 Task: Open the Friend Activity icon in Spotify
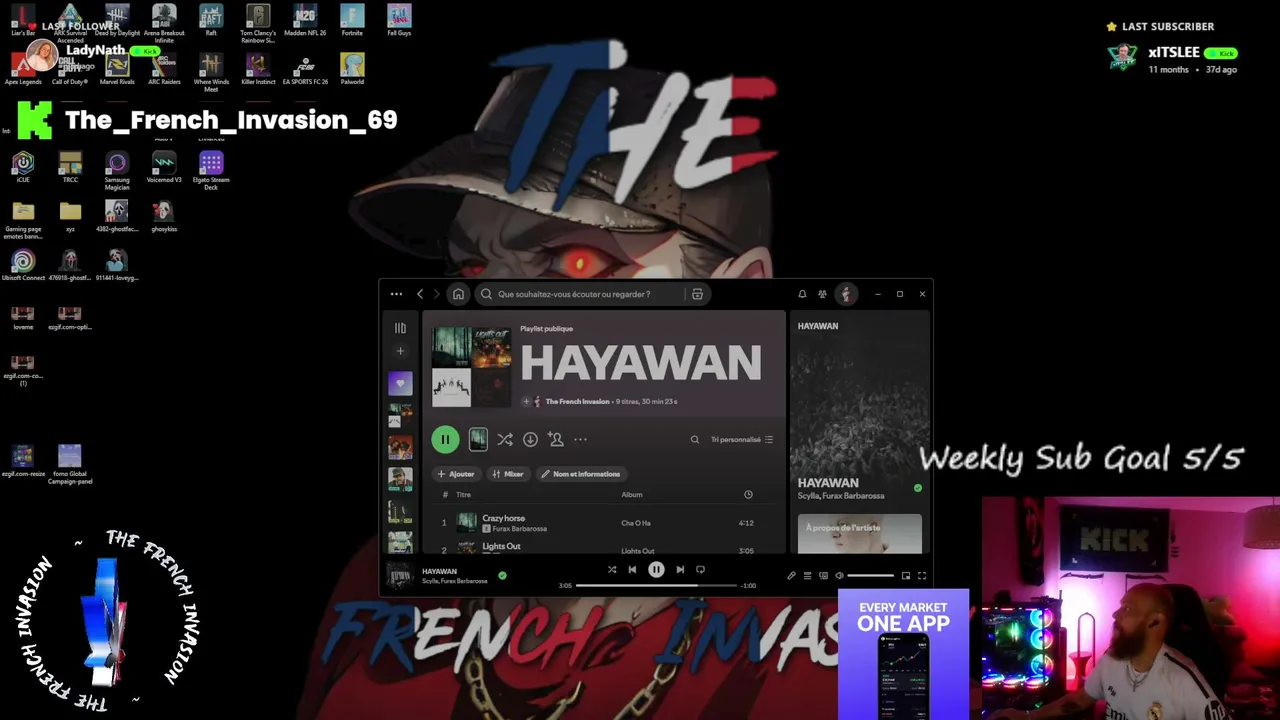coord(822,294)
